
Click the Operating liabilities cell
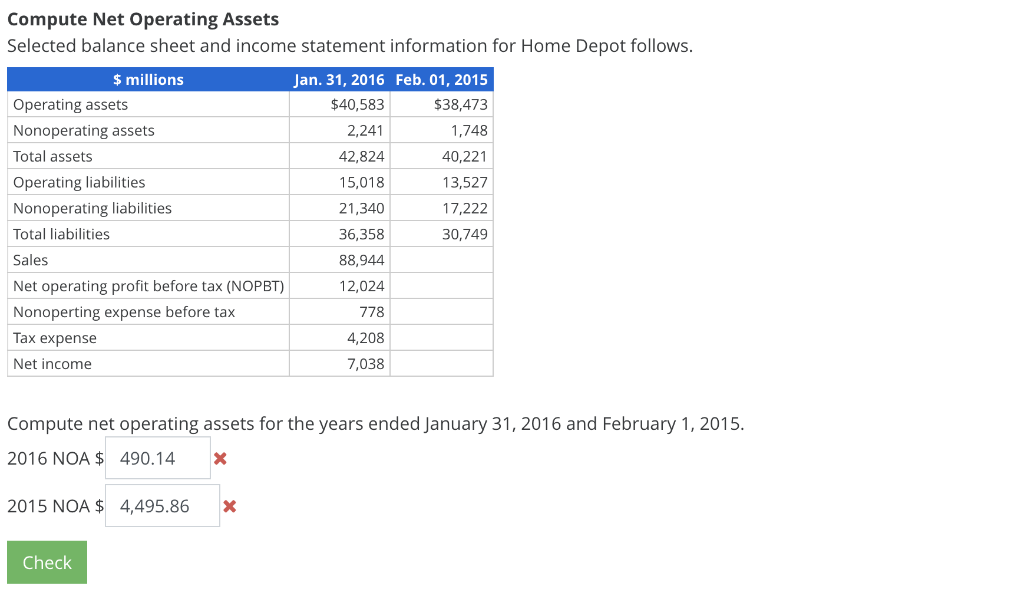click(79, 182)
